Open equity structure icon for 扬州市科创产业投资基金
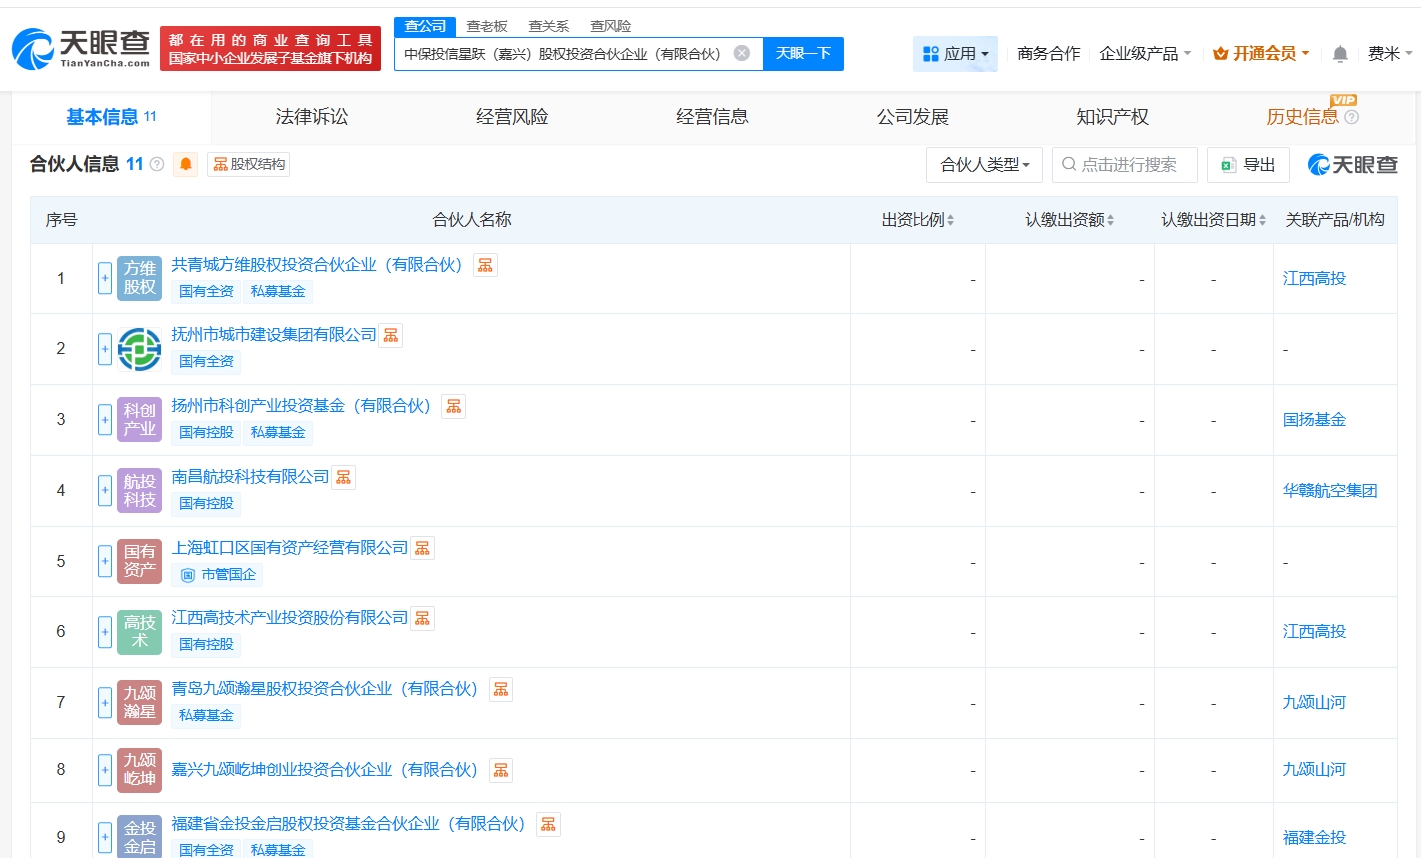Image resolution: width=1421 pixels, height=858 pixels. tap(454, 406)
